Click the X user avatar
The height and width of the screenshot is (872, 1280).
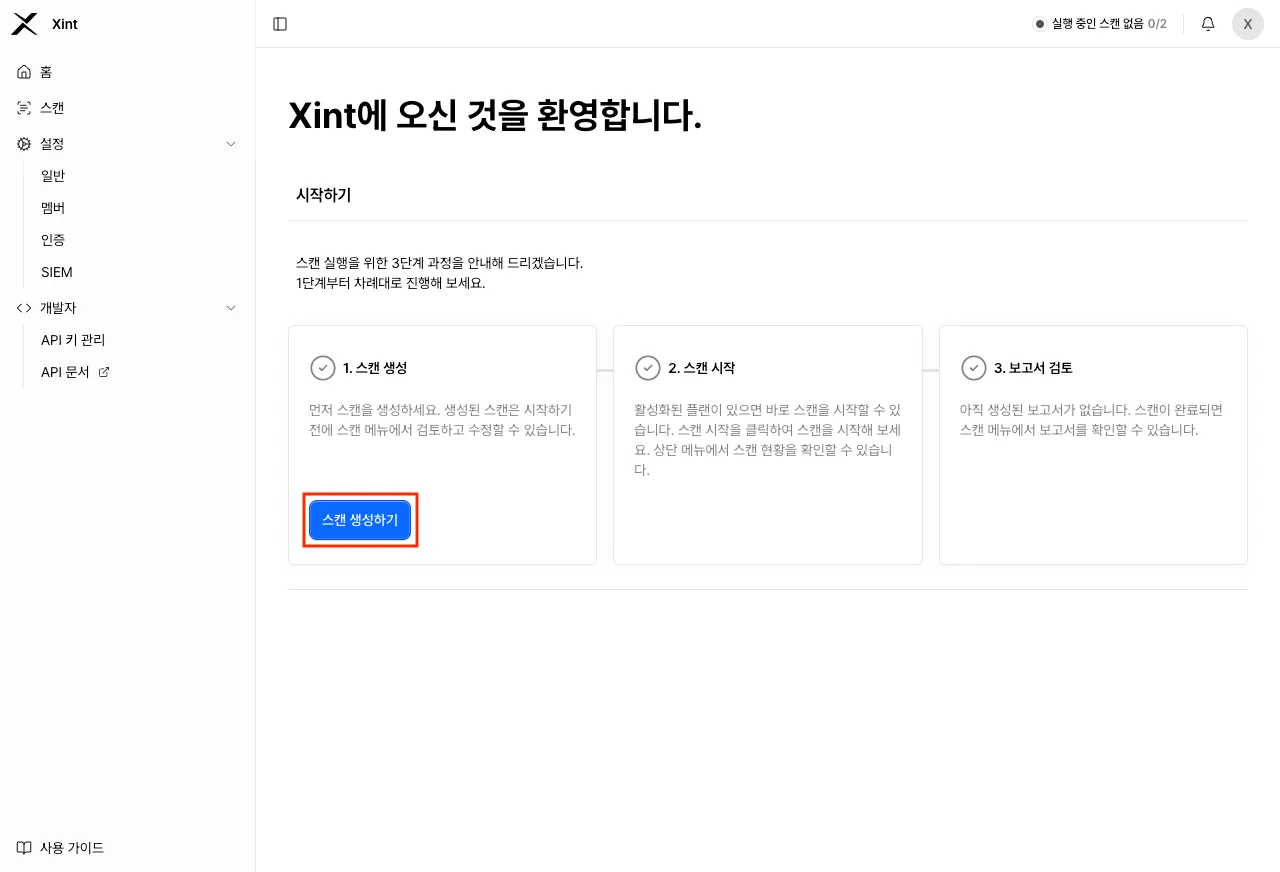tap(1247, 23)
